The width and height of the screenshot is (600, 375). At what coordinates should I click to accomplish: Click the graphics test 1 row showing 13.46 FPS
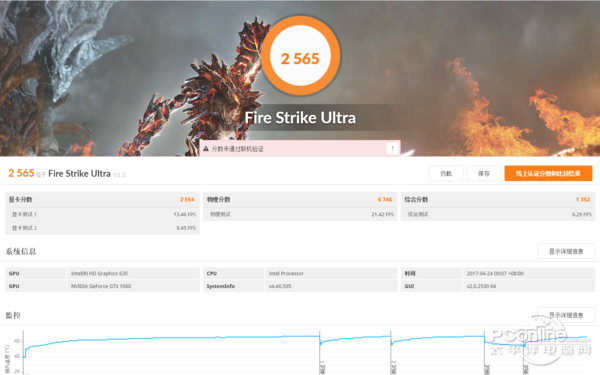[102, 214]
